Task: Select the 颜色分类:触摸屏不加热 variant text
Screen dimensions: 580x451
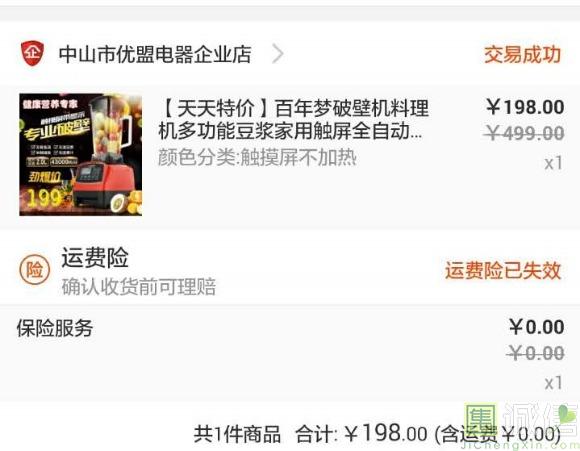Action: [x=257, y=158]
